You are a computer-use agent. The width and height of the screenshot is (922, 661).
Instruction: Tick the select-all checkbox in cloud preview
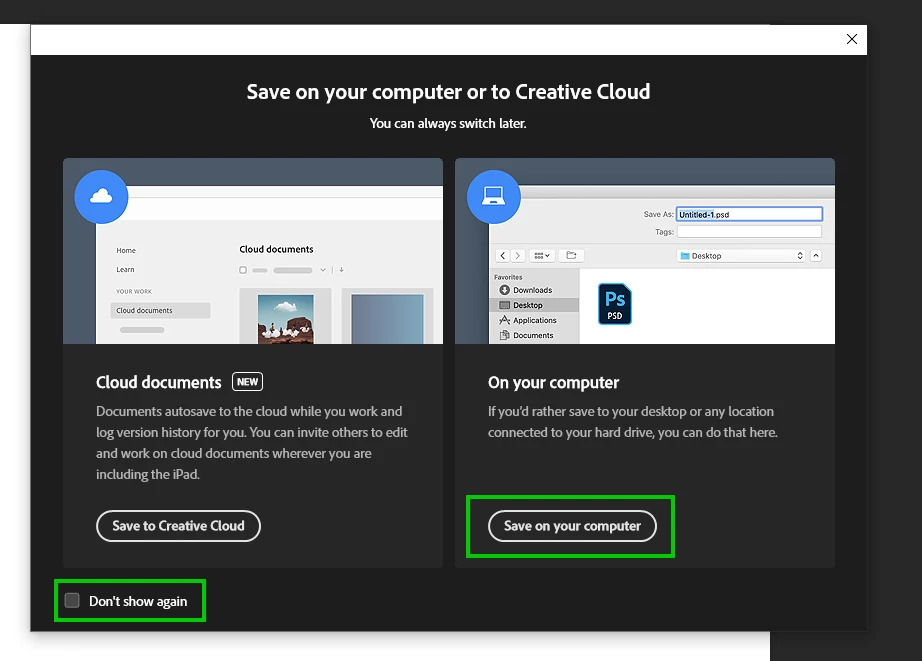click(243, 270)
